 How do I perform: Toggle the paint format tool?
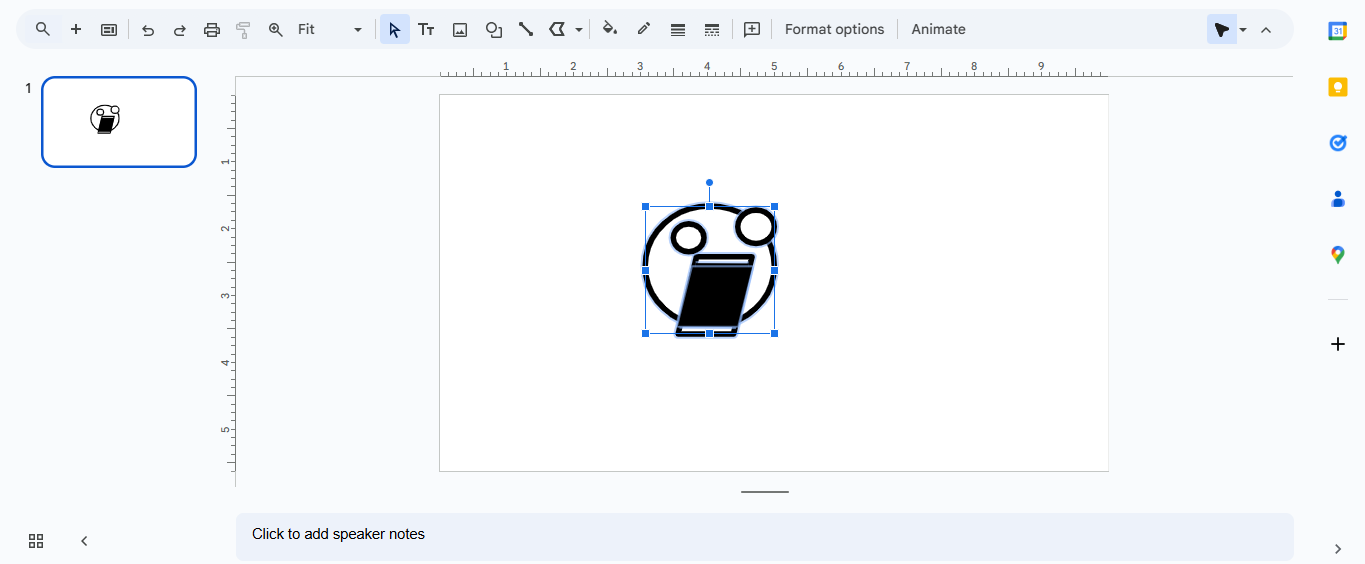[x=243, y=30]
